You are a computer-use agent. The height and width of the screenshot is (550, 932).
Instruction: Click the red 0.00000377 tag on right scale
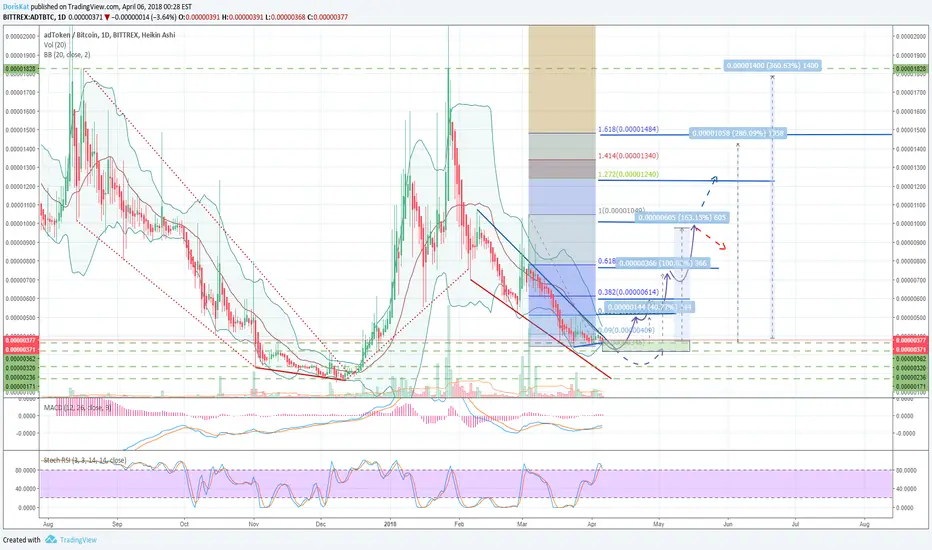click(x=909, y=340)
